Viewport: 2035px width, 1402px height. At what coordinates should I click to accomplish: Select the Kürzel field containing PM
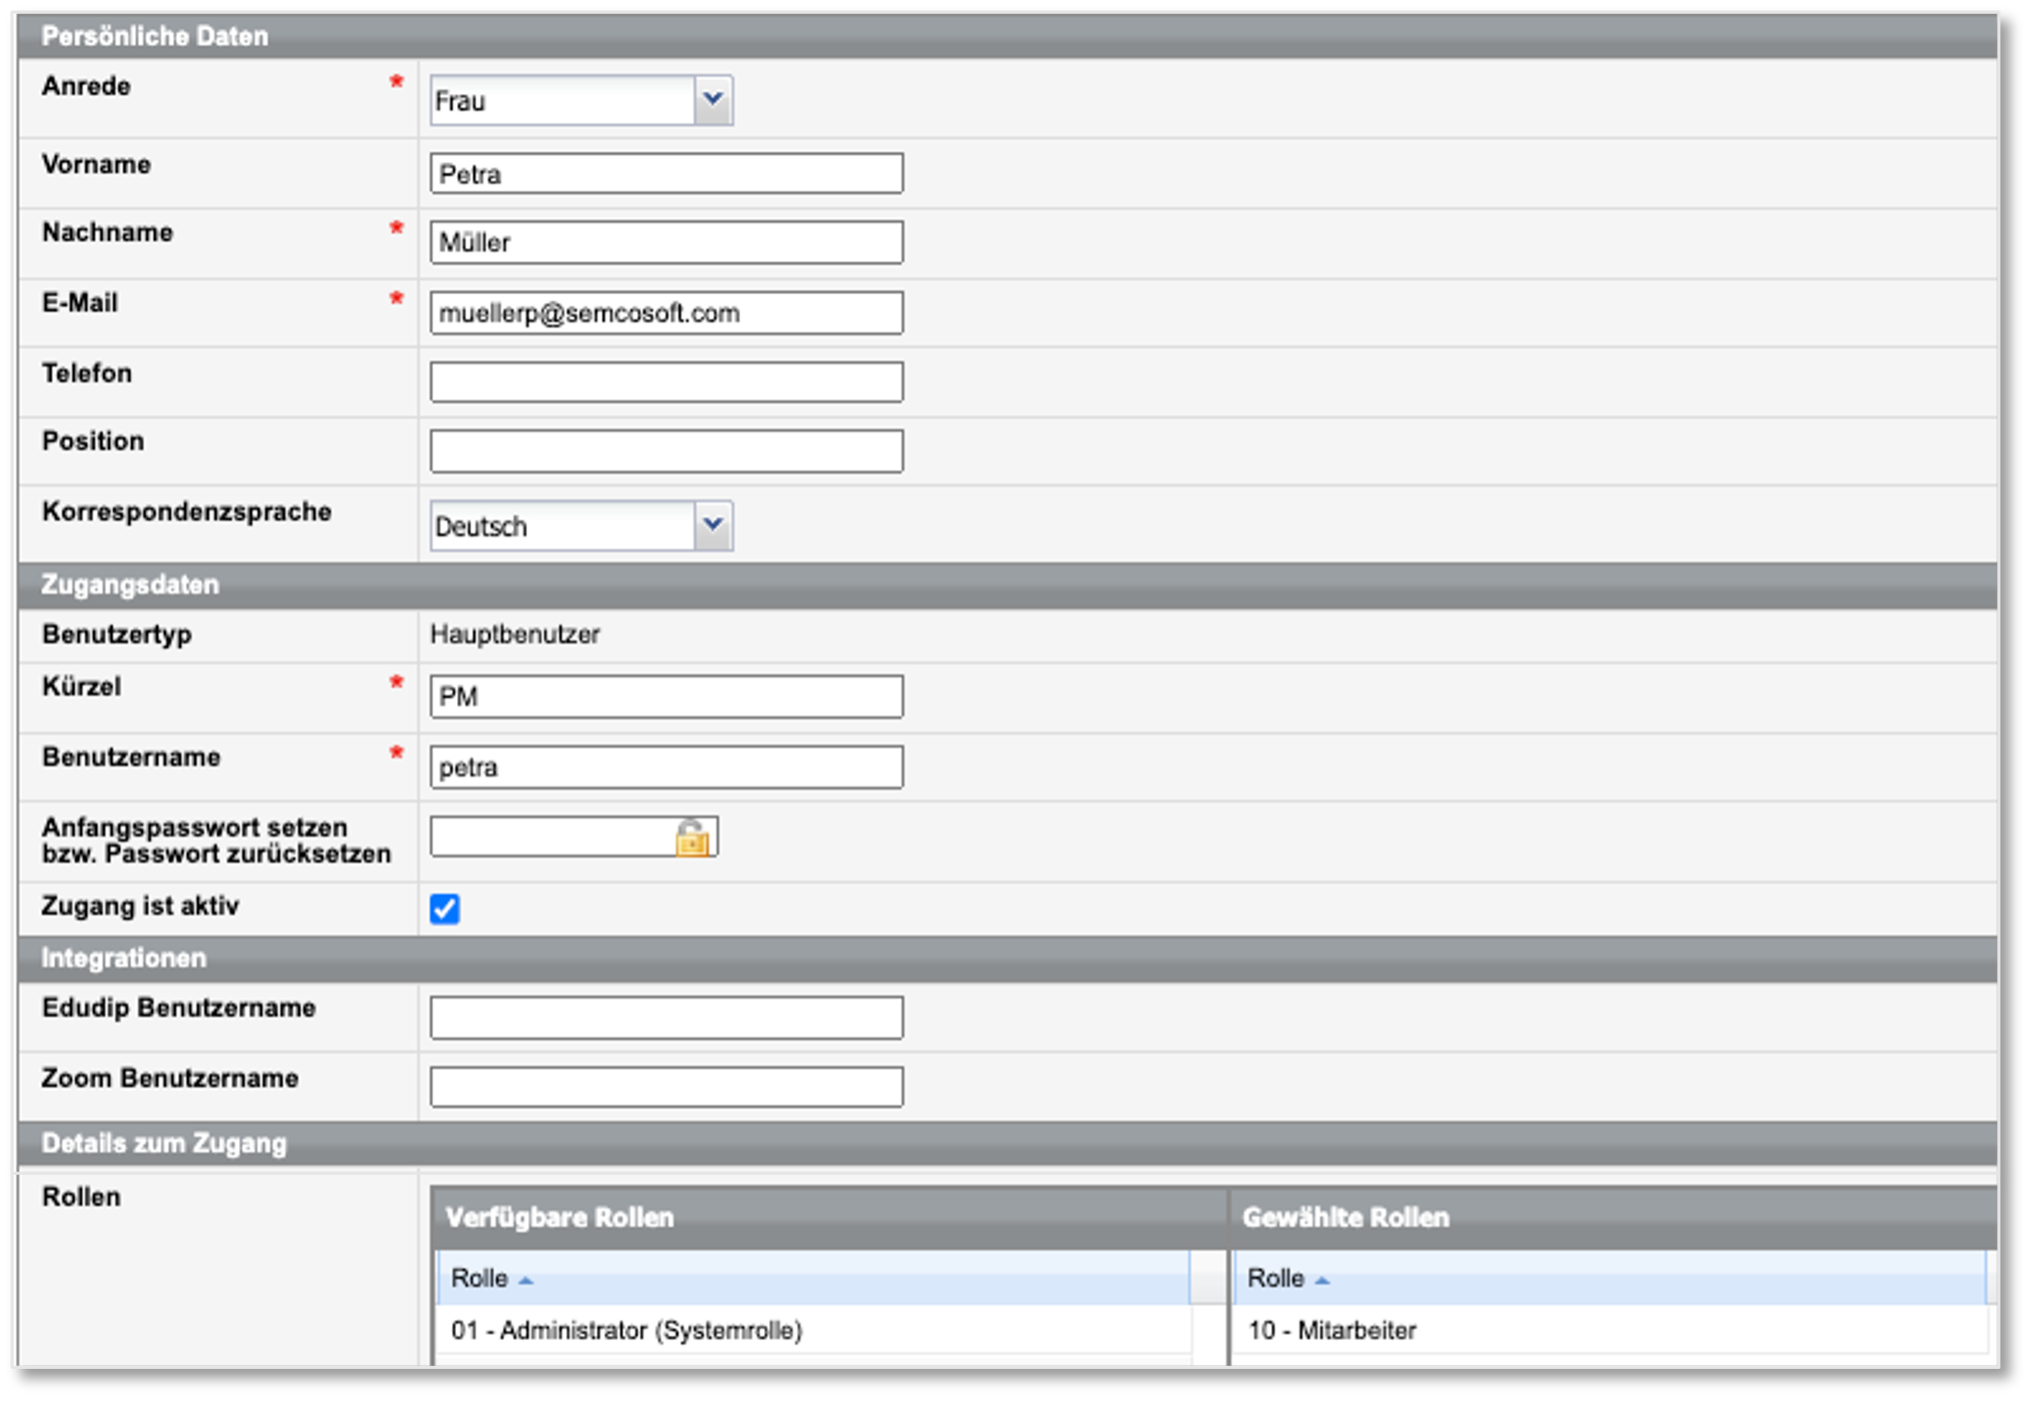click(x=666, y=697)
